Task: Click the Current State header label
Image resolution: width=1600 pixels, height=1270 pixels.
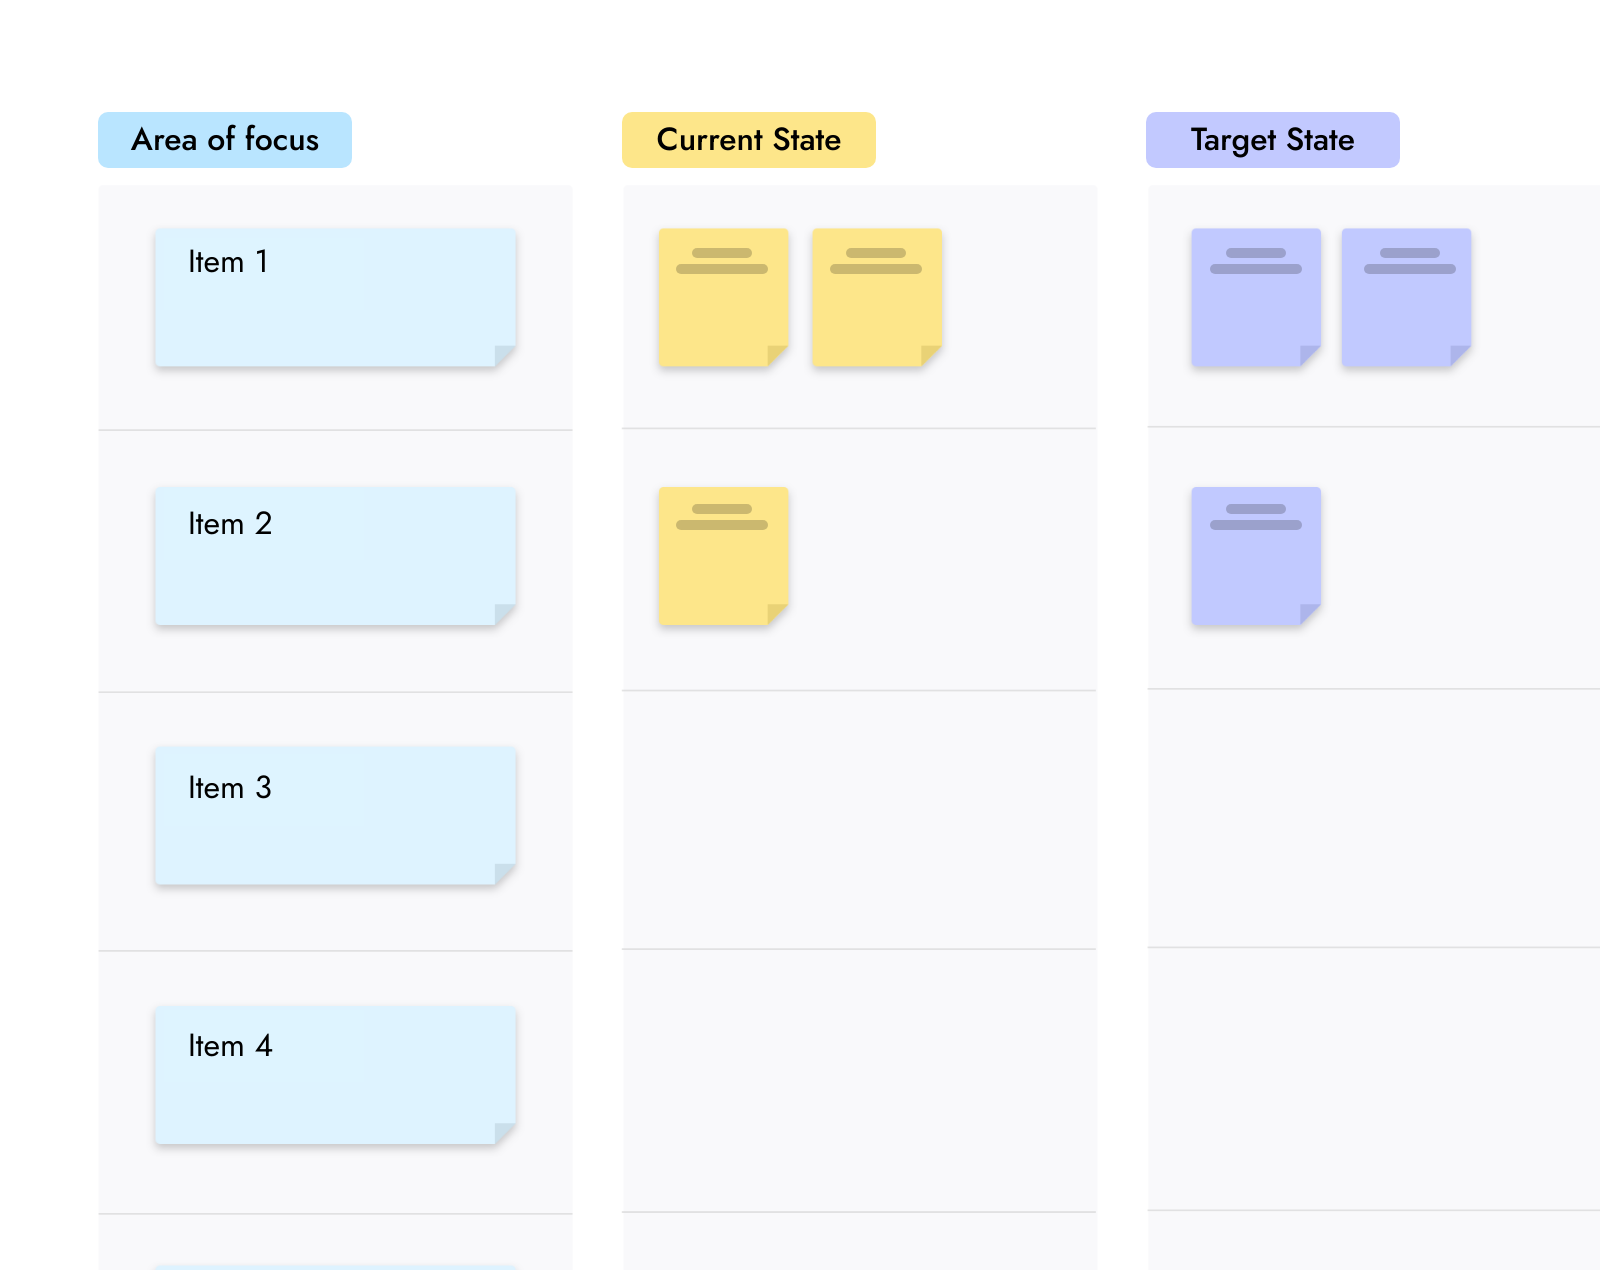Action: click(x=748, y=140)
